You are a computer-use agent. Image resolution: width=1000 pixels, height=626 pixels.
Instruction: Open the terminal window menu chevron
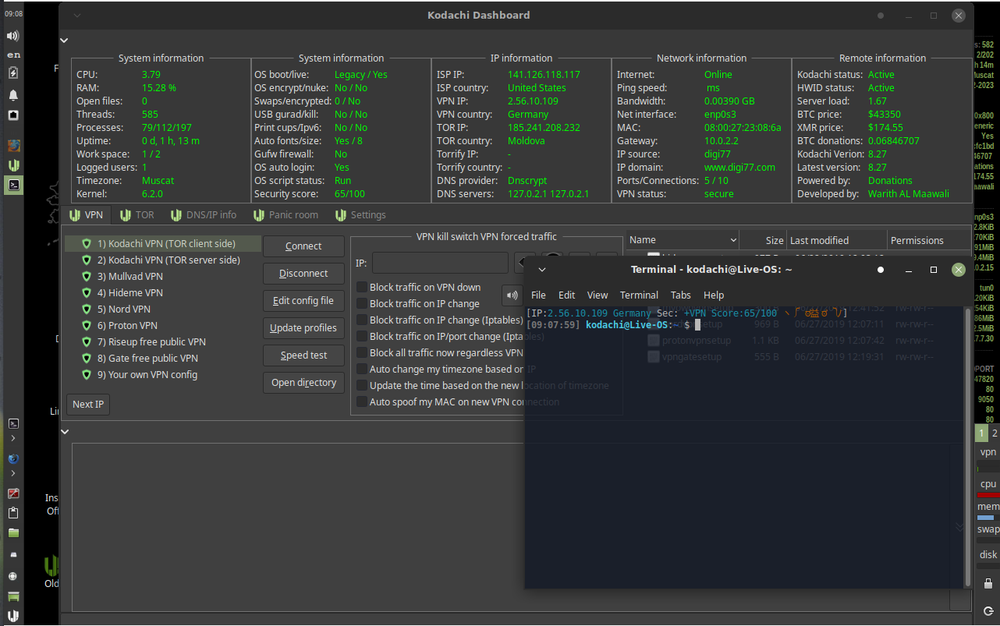click(x=542, y=270)
